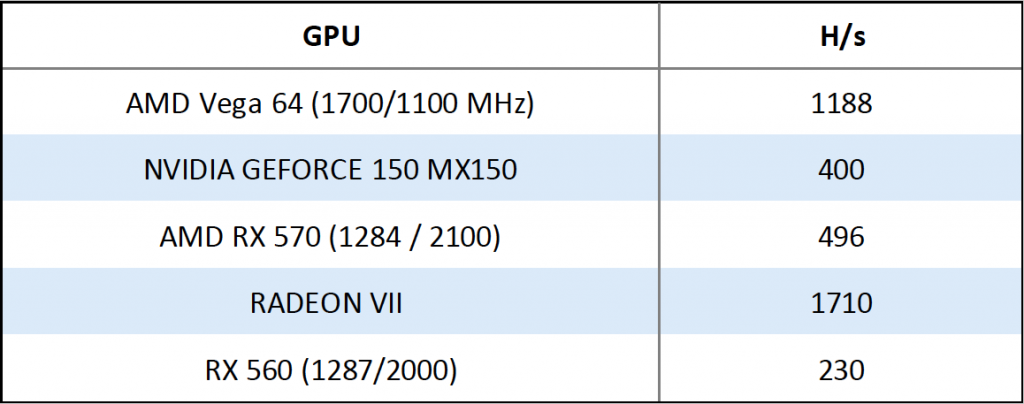Click the (1700/1100 MHz) clock text
The width and height of the screenshot is (1024, 404).
click(421, 104)
